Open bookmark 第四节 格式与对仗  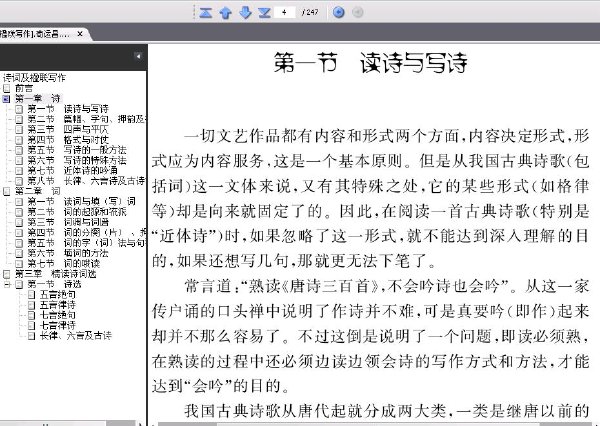tap(68, 140)
